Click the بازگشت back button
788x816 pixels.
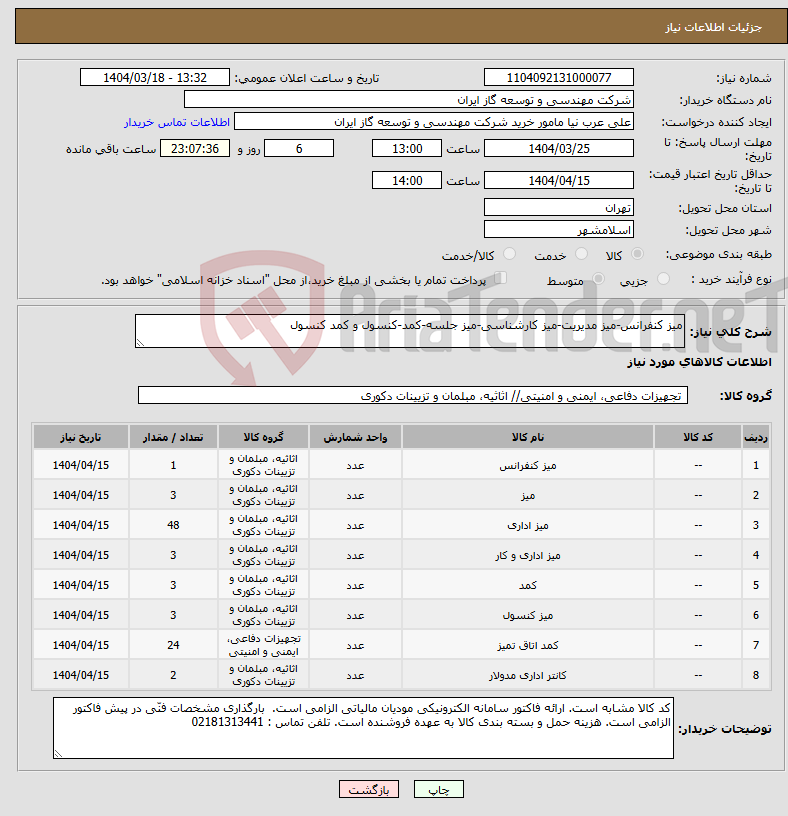(368, 789)
